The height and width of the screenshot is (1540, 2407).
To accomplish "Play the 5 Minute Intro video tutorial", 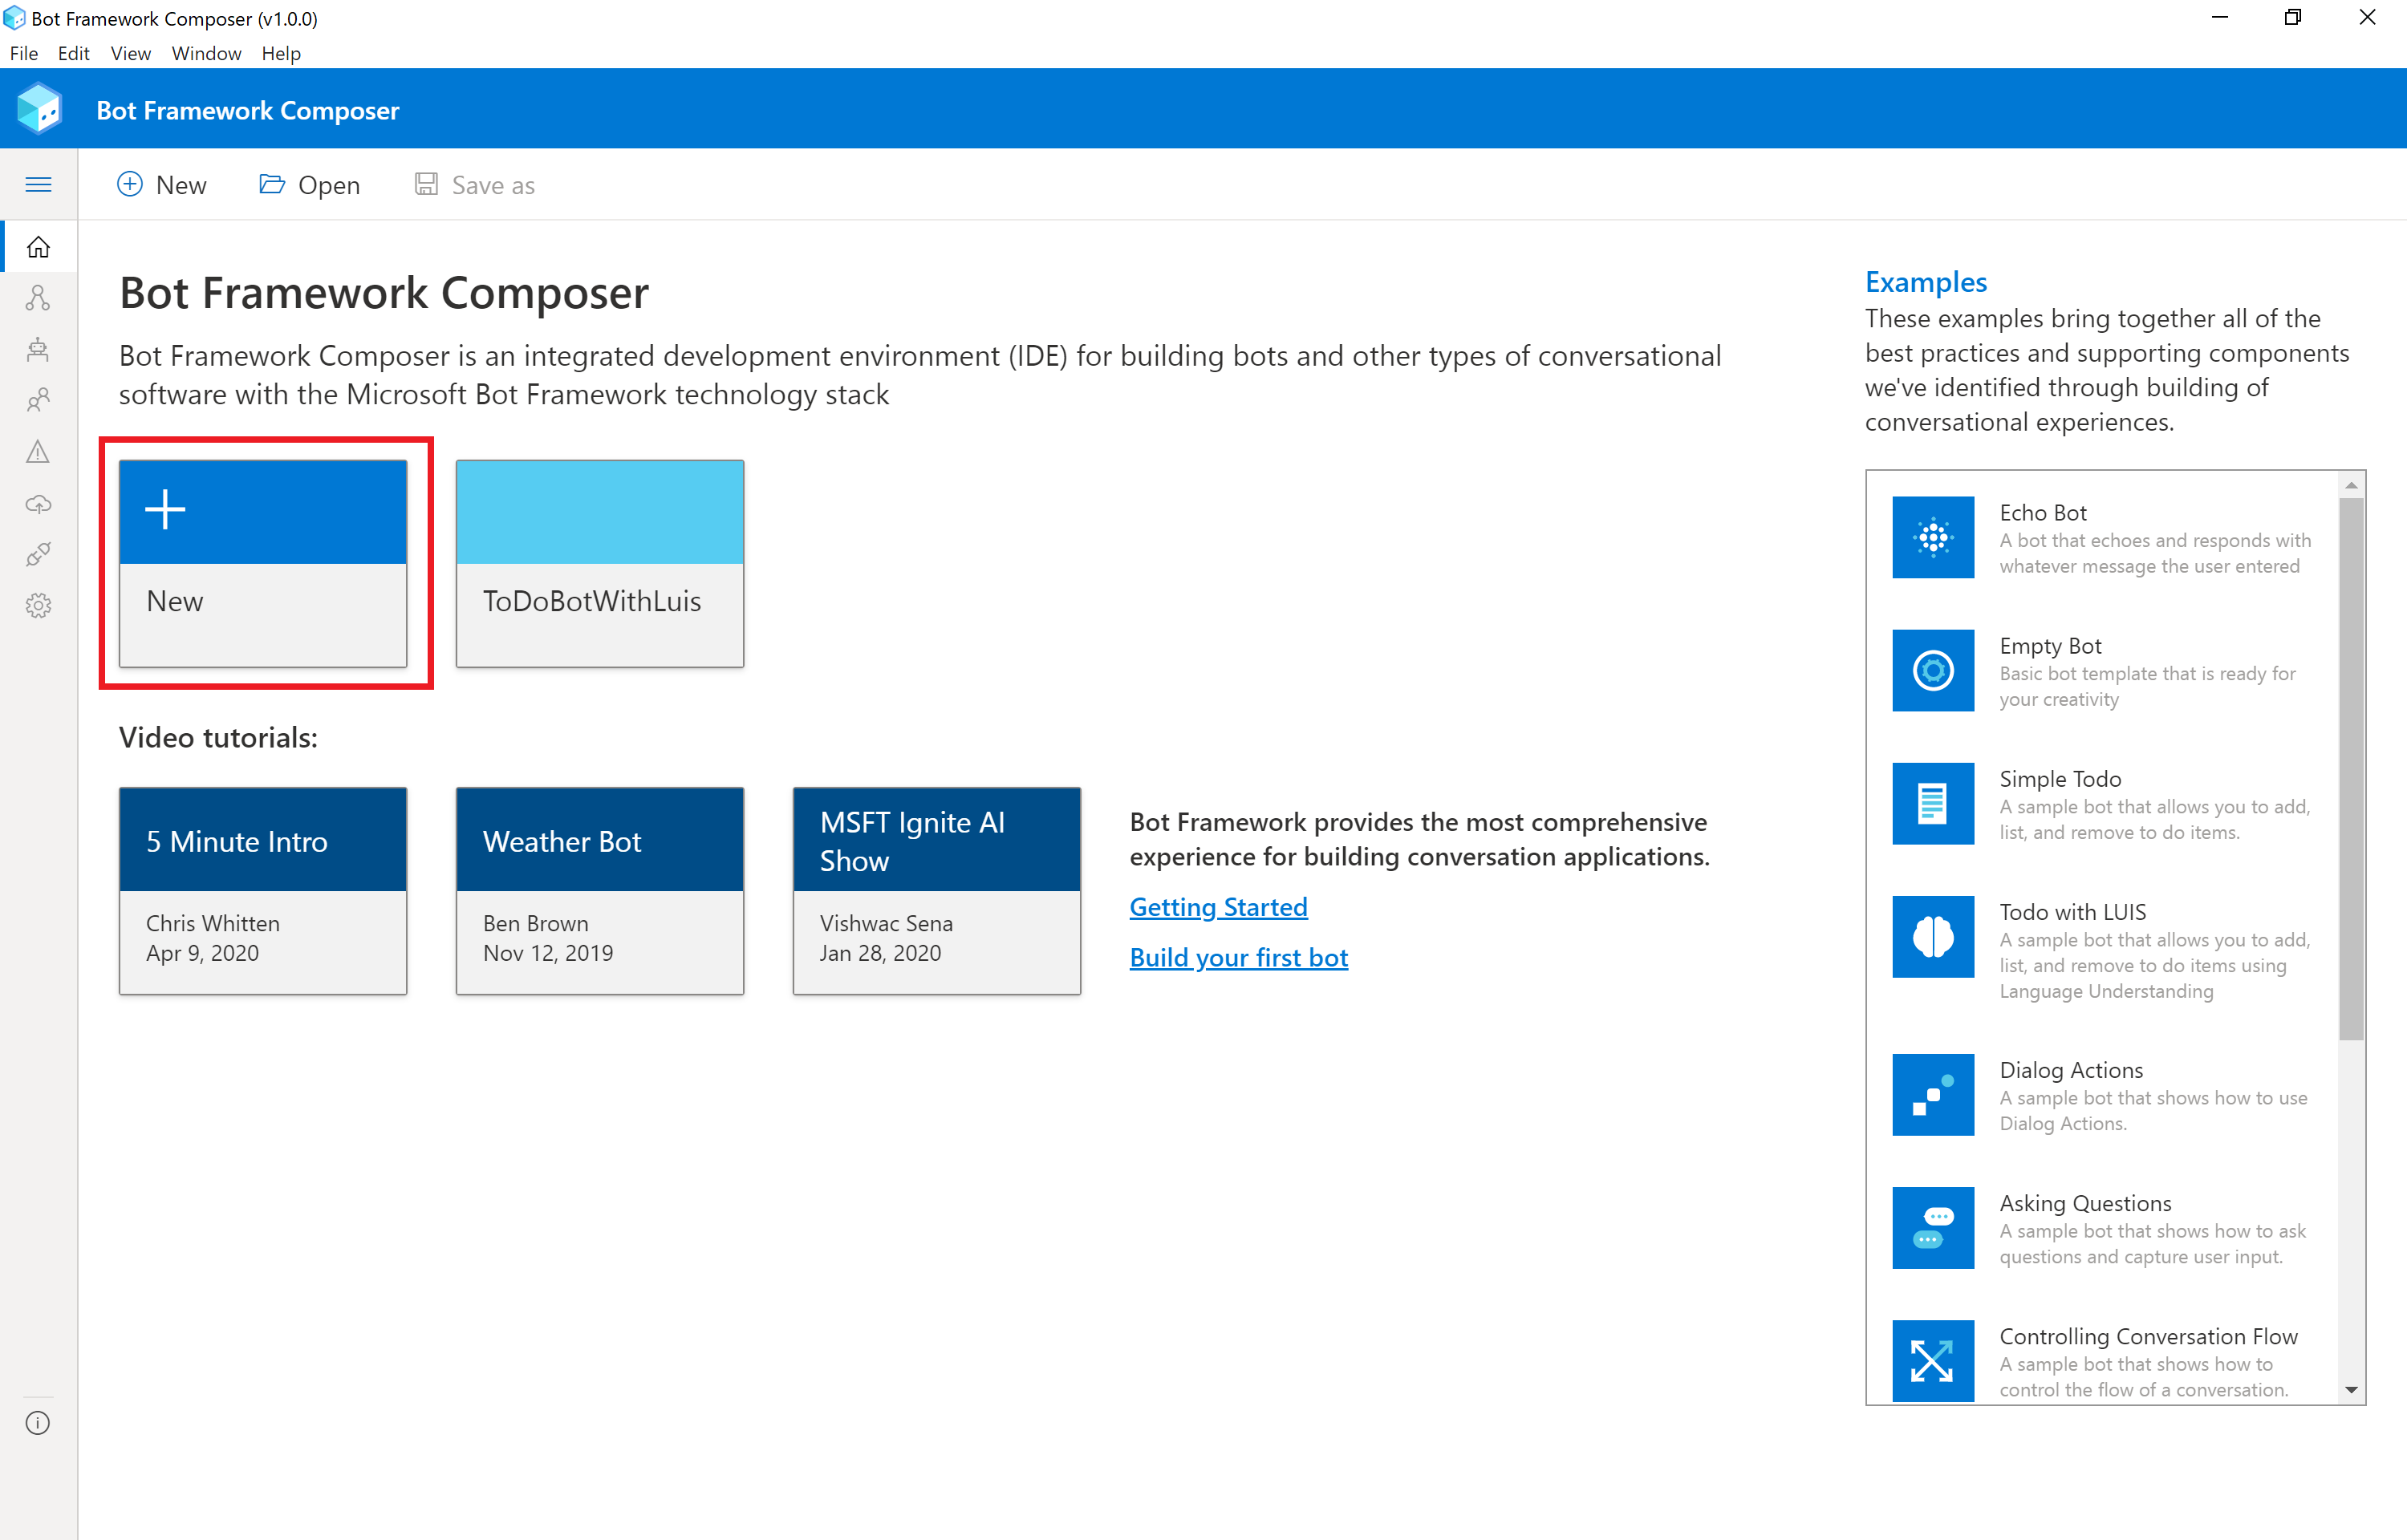I will 263,890.
